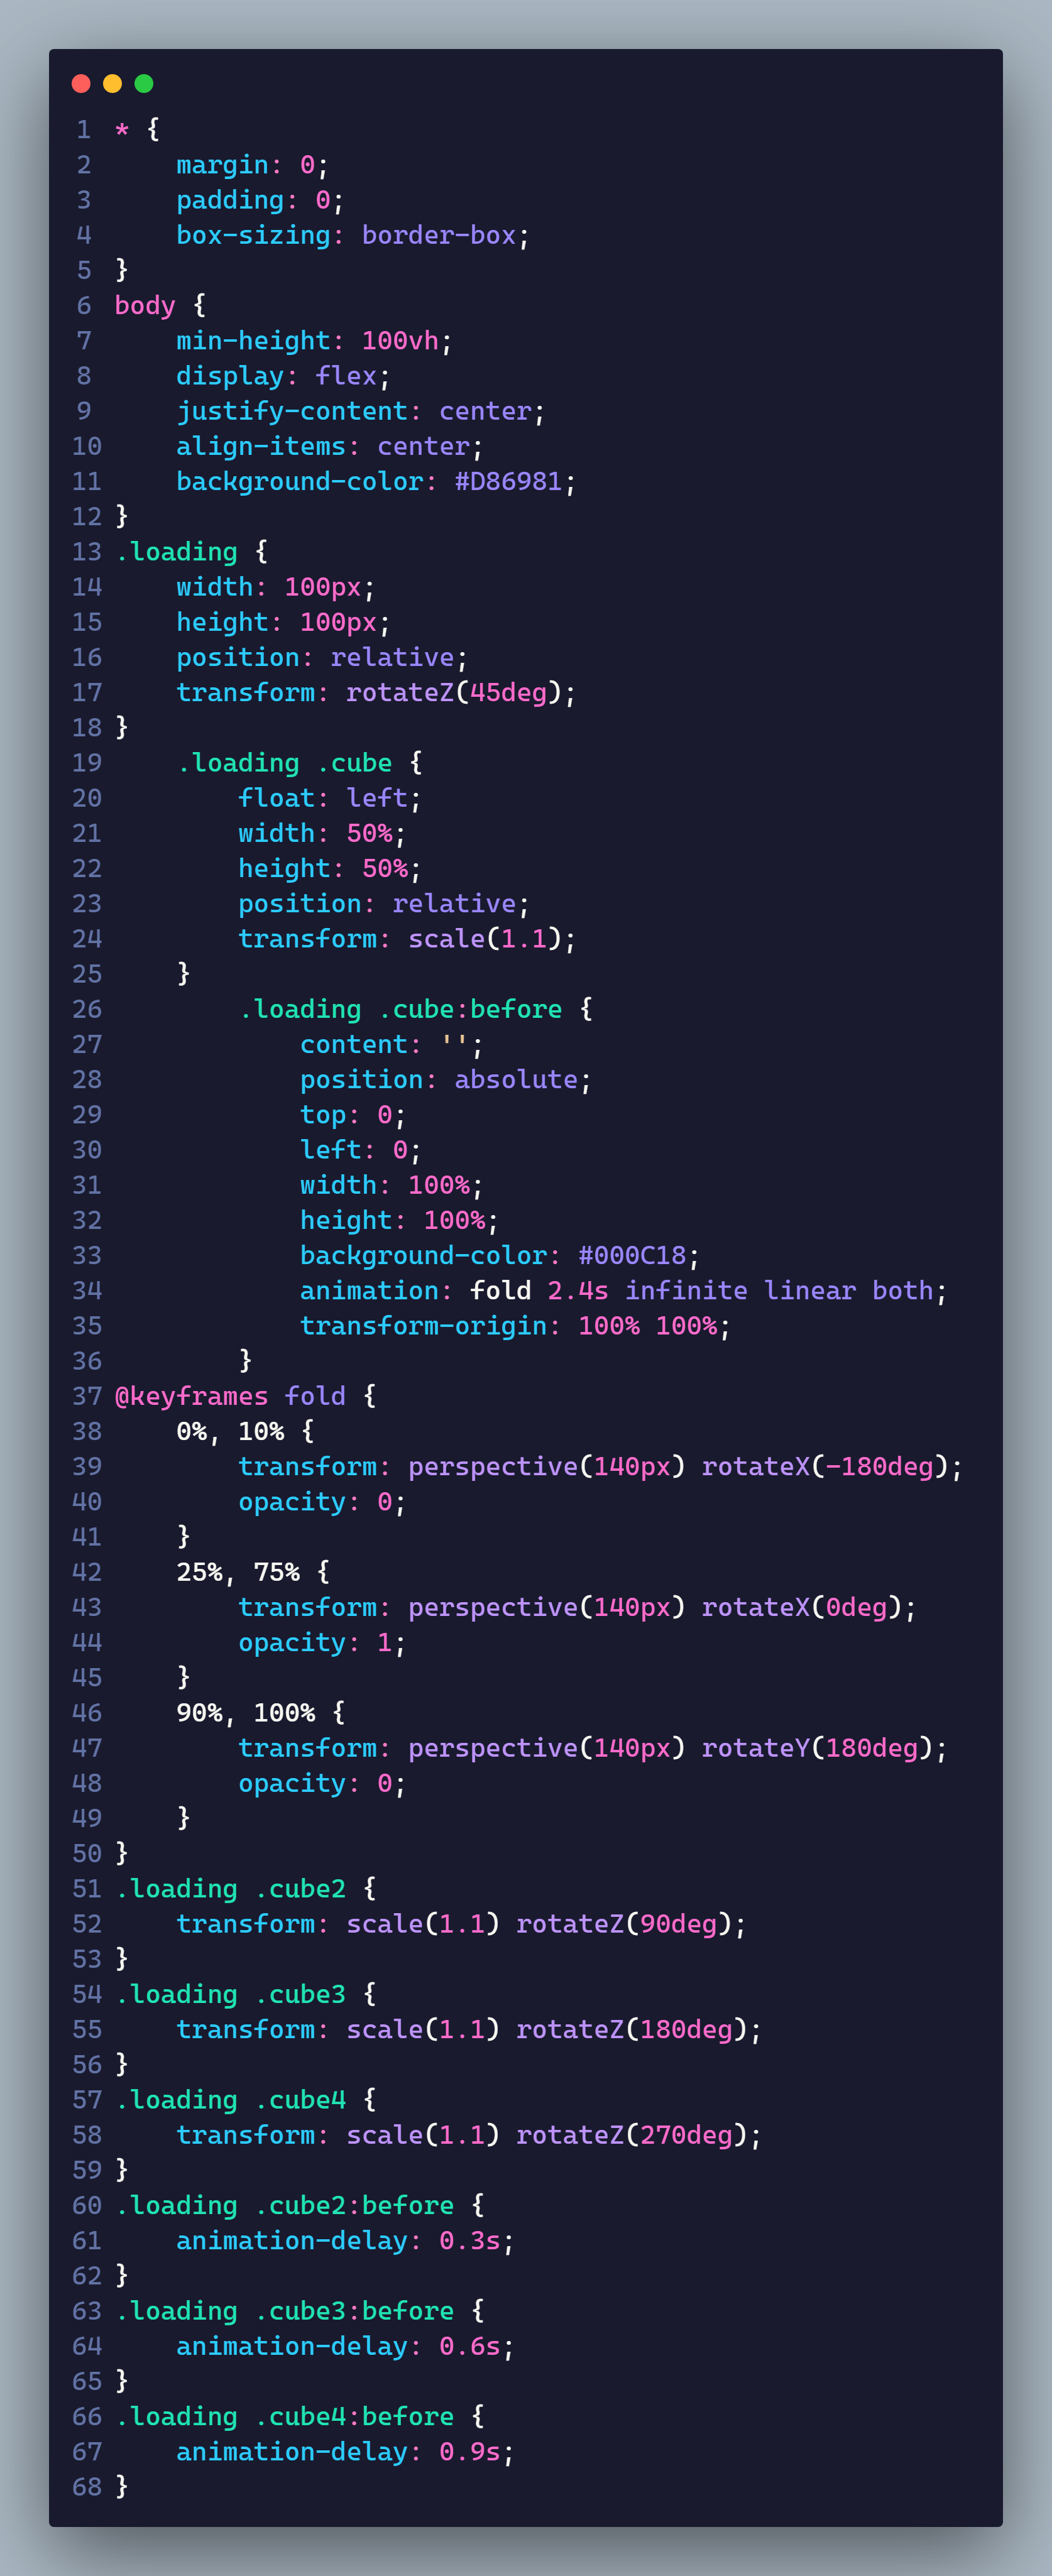Click the min-height property
This screenshot has width=1052, height=2576.
click(x=253, y=340)
